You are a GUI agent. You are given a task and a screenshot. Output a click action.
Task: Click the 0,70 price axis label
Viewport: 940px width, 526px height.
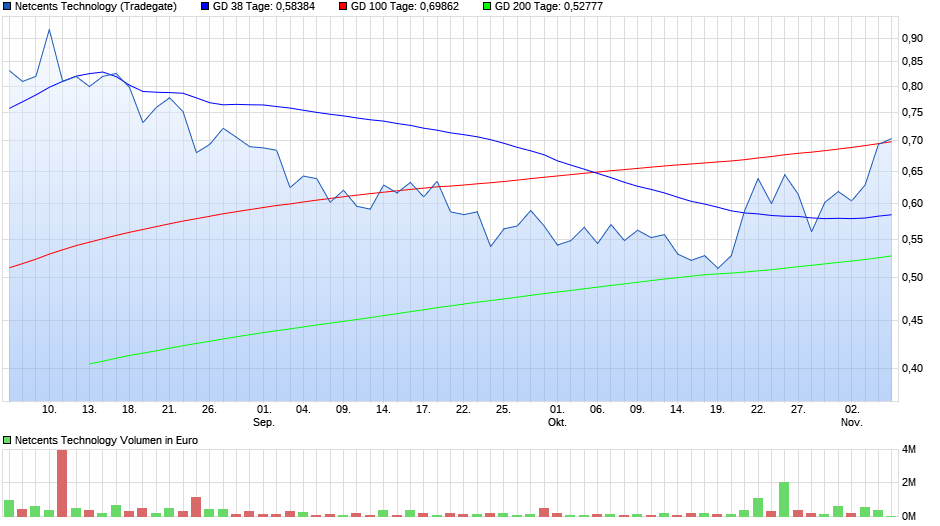[912, 140]
